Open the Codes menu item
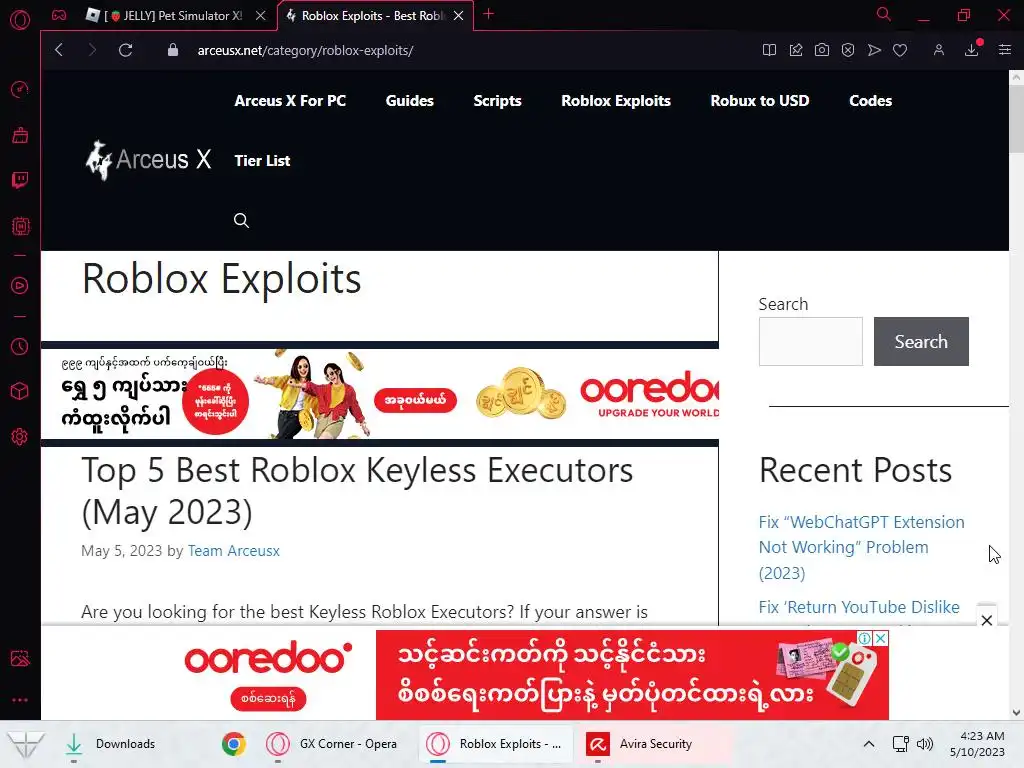This screenshot has width=1024, height=768. coord(871,101)
